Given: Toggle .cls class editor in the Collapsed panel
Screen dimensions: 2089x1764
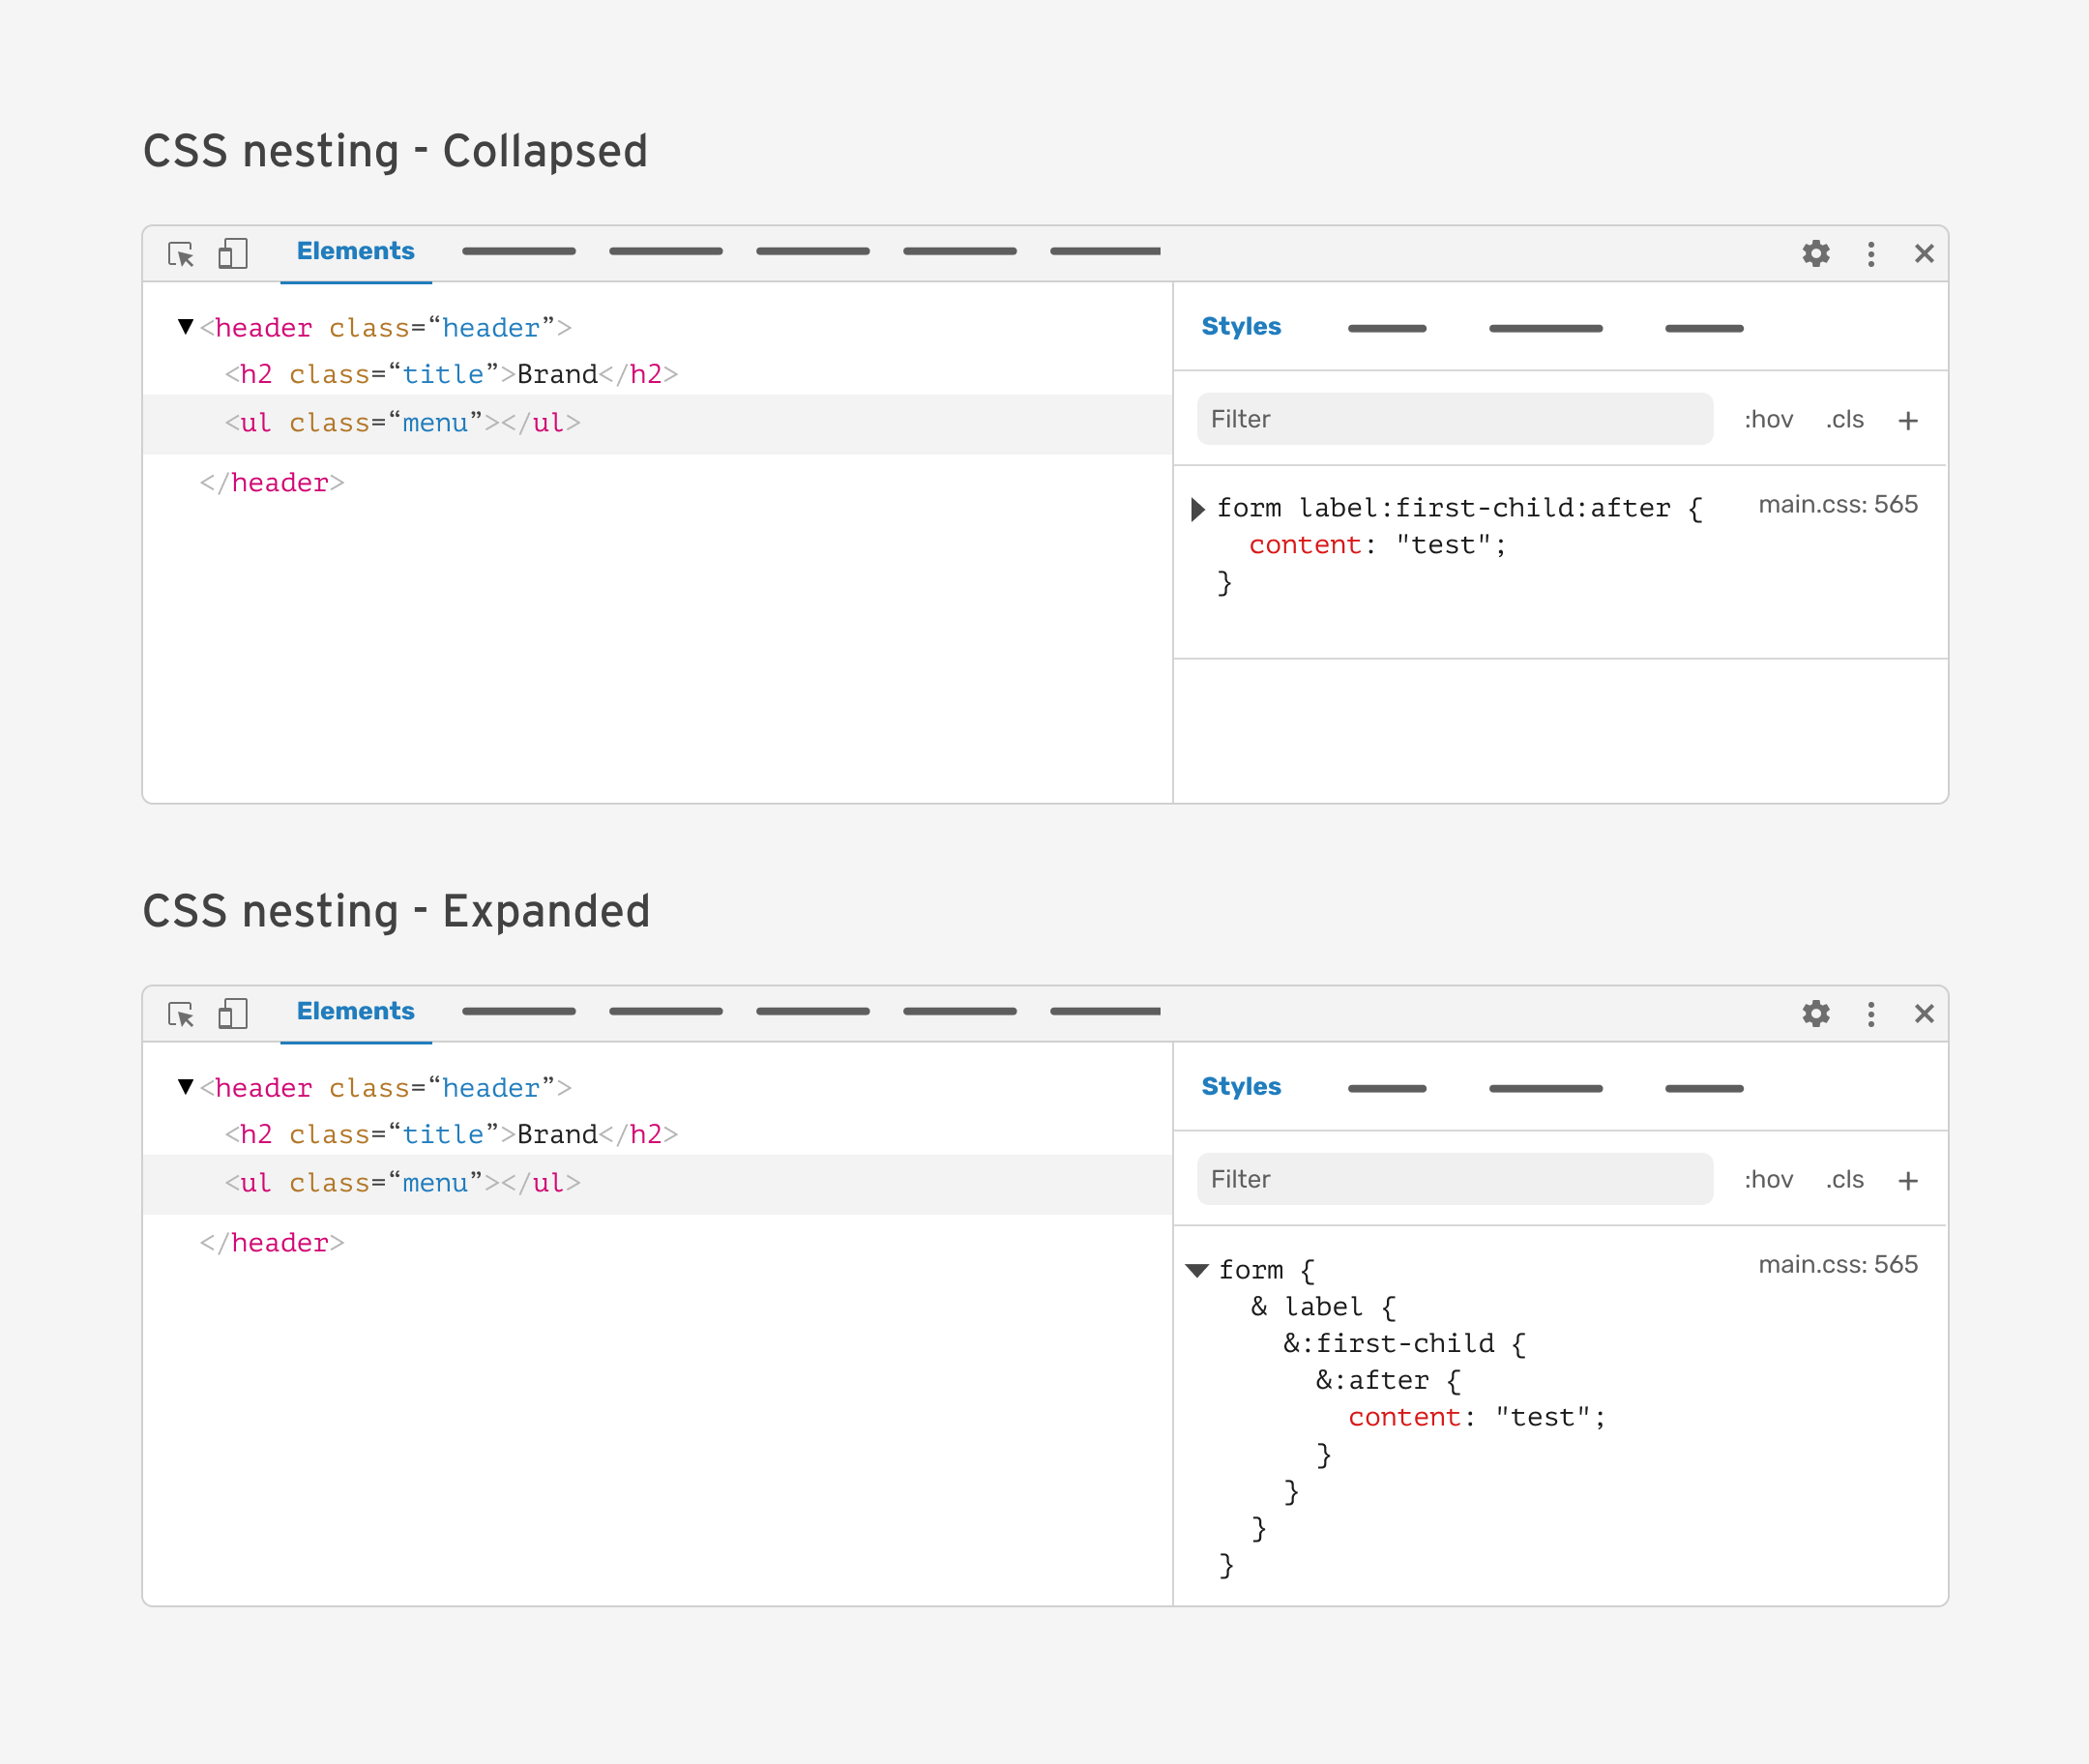Looking at the screenshot, I should [1844, 420].
